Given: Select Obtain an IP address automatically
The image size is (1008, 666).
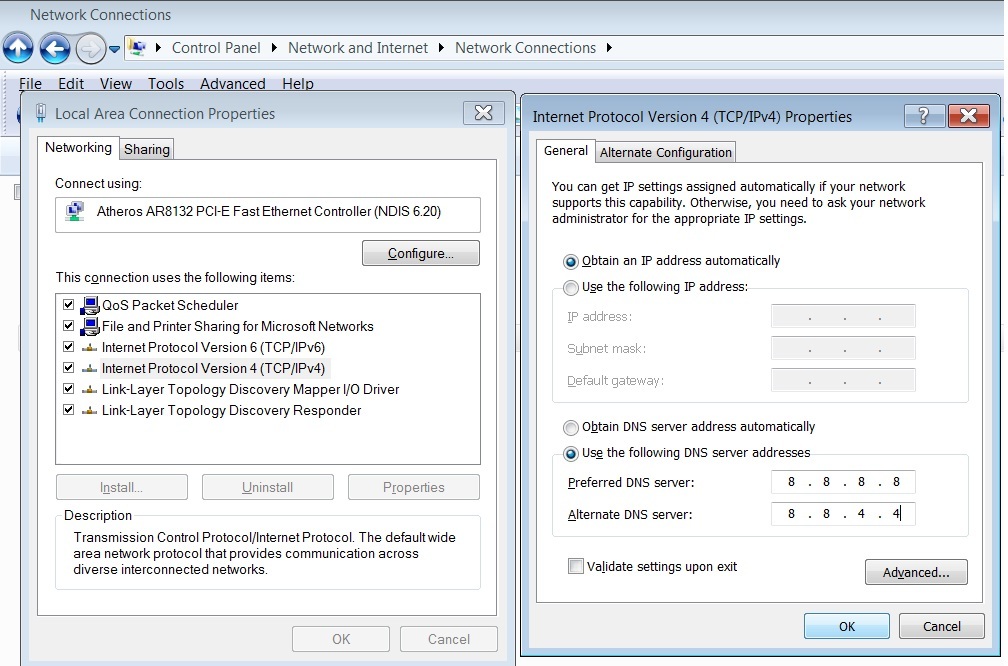Looking at the screenshot, I should tap(570, 262).
